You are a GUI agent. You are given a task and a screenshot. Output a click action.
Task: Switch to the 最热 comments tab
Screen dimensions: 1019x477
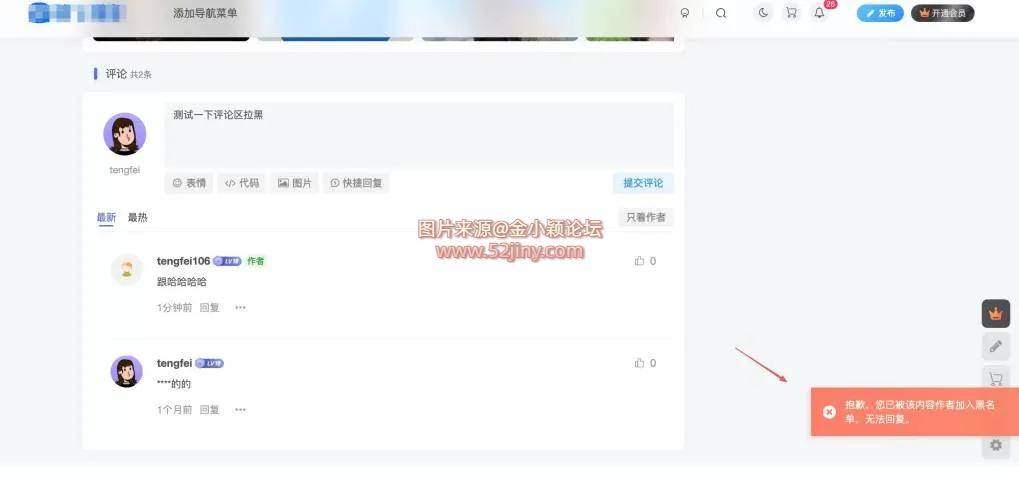click(x=138, y=218)
